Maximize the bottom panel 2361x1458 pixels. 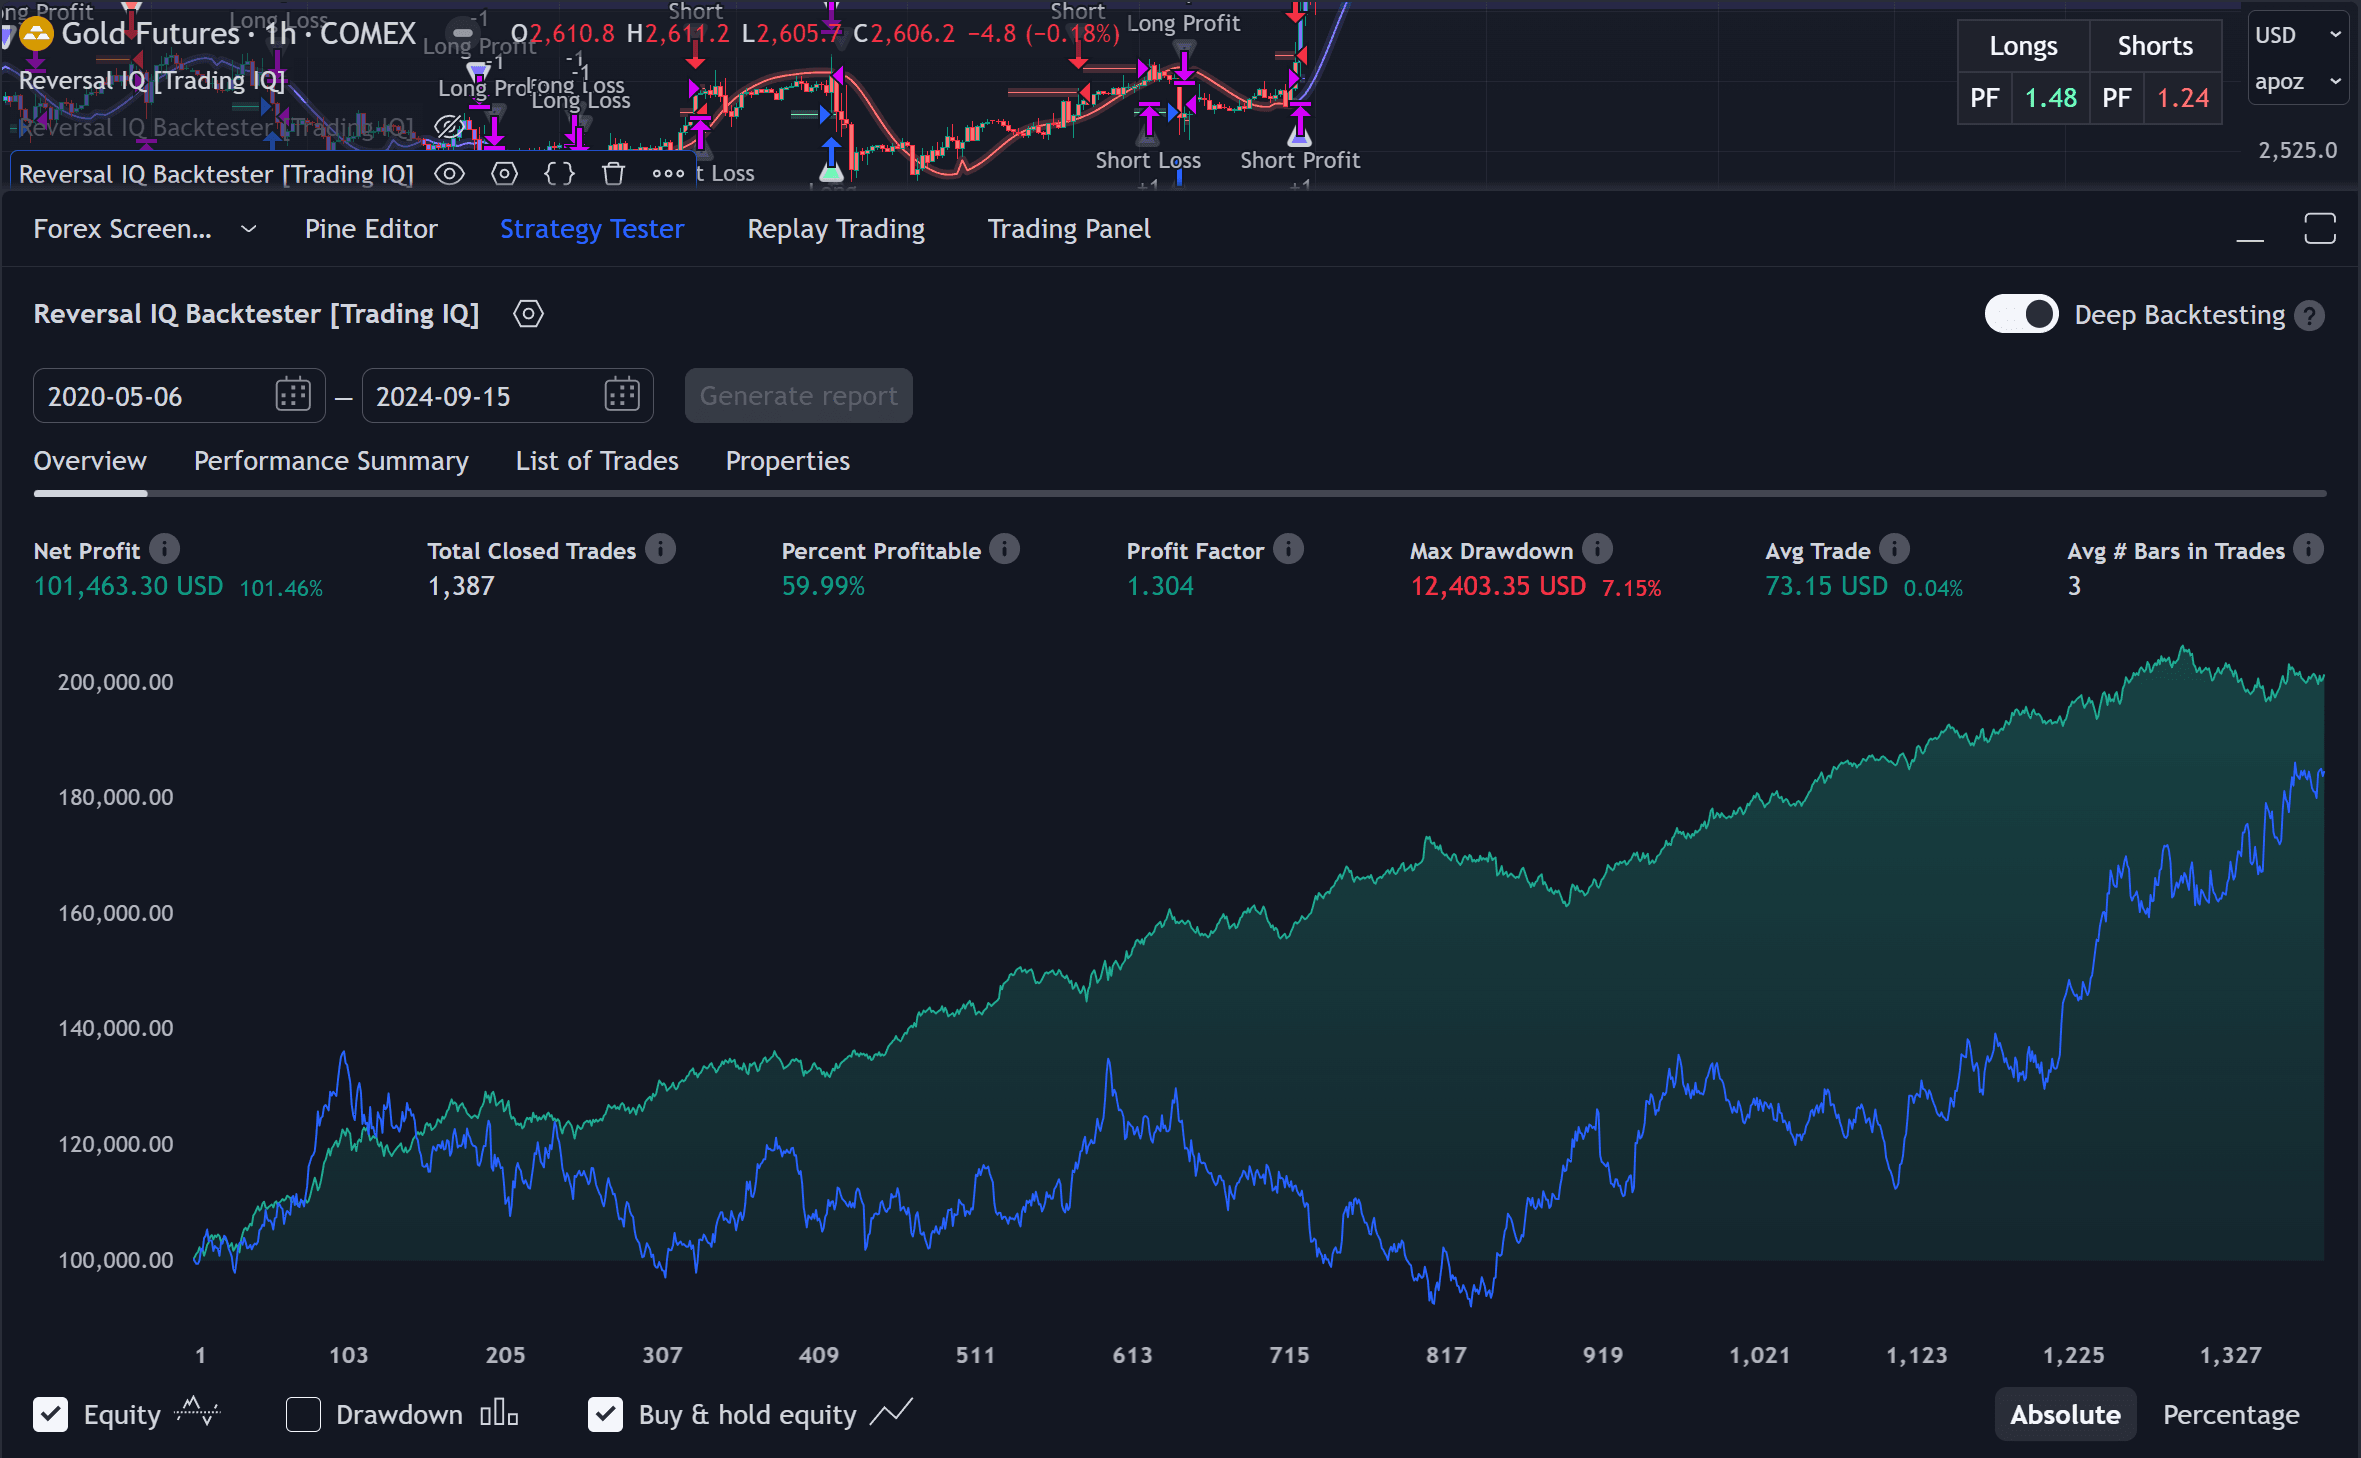[x=2320, y=228]
